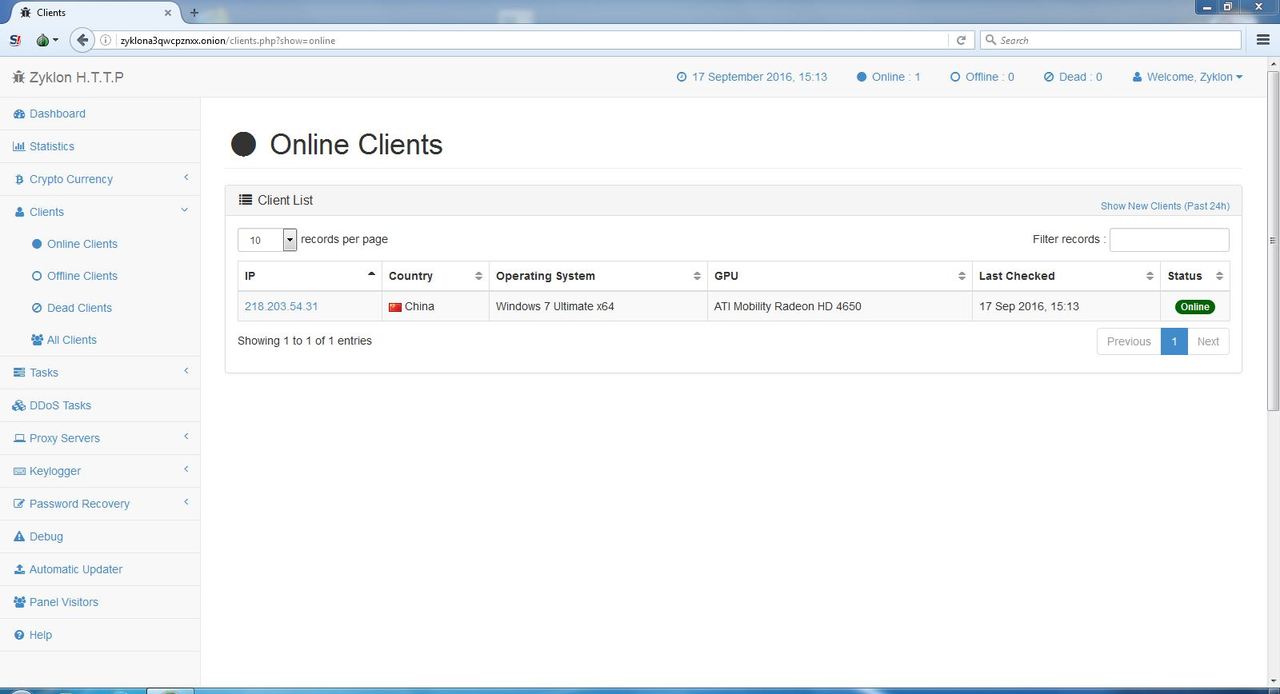This screenshot has height=694, width=1280.
Task: Click the Filter records input field
Action: pyautogui.click(x=1169, y=240)
